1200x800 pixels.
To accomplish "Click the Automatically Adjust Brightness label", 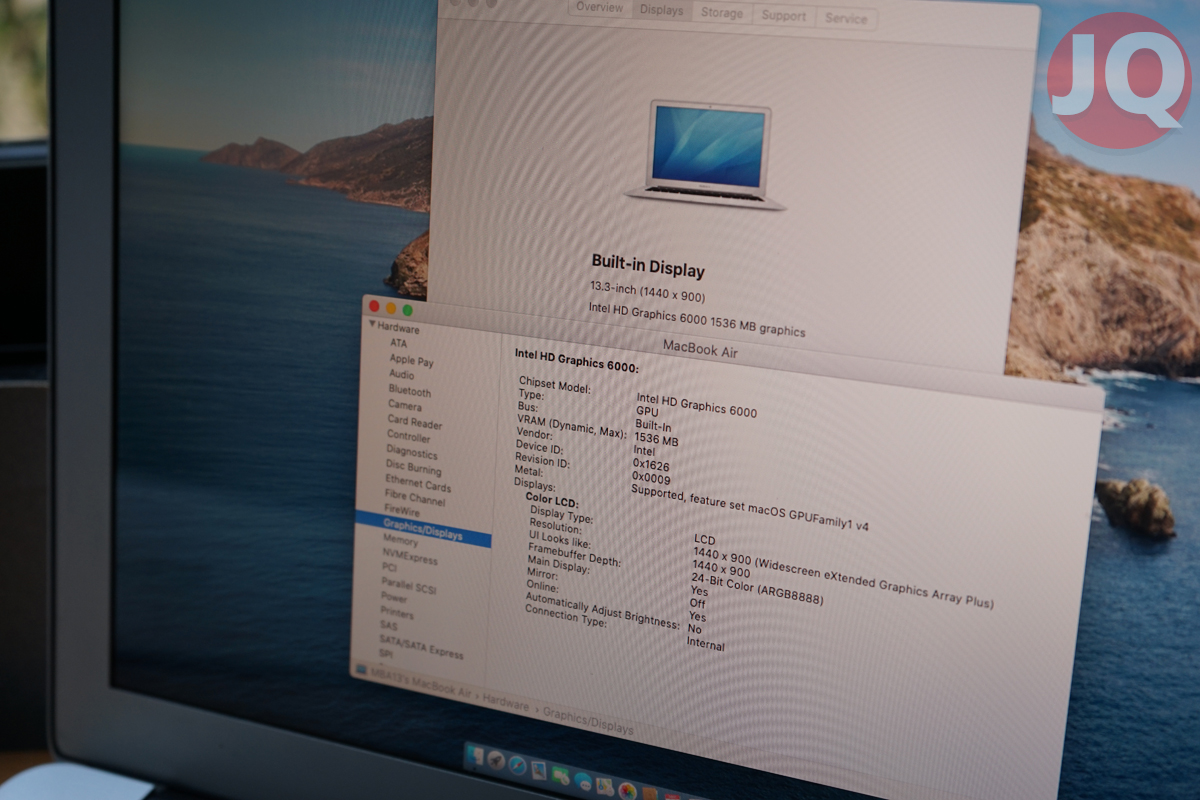I will pos(603,609).
